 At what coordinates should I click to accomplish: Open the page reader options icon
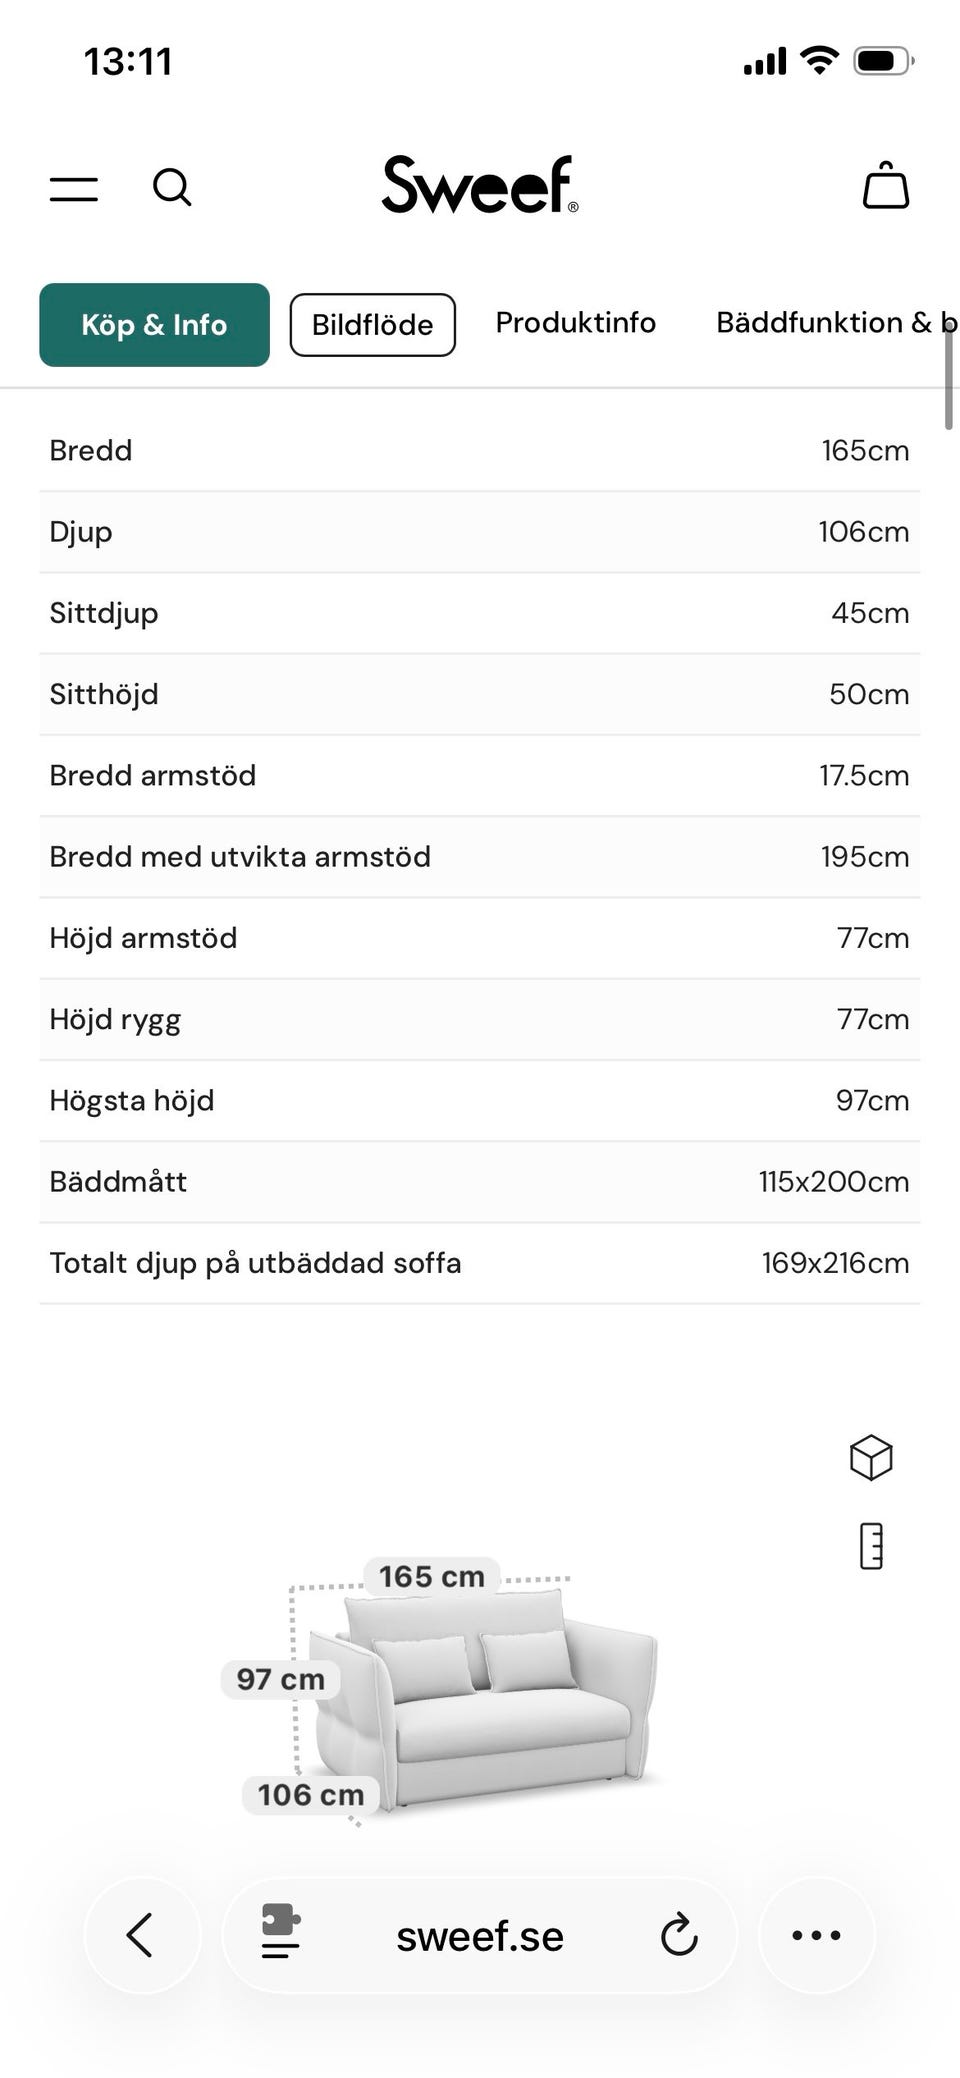(280, 1931)
